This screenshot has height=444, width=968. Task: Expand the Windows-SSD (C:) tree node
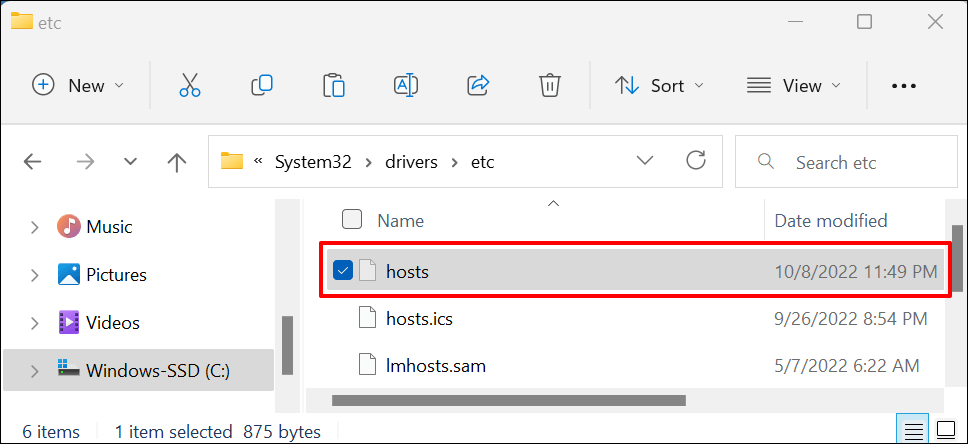click(x=34, y=371)
